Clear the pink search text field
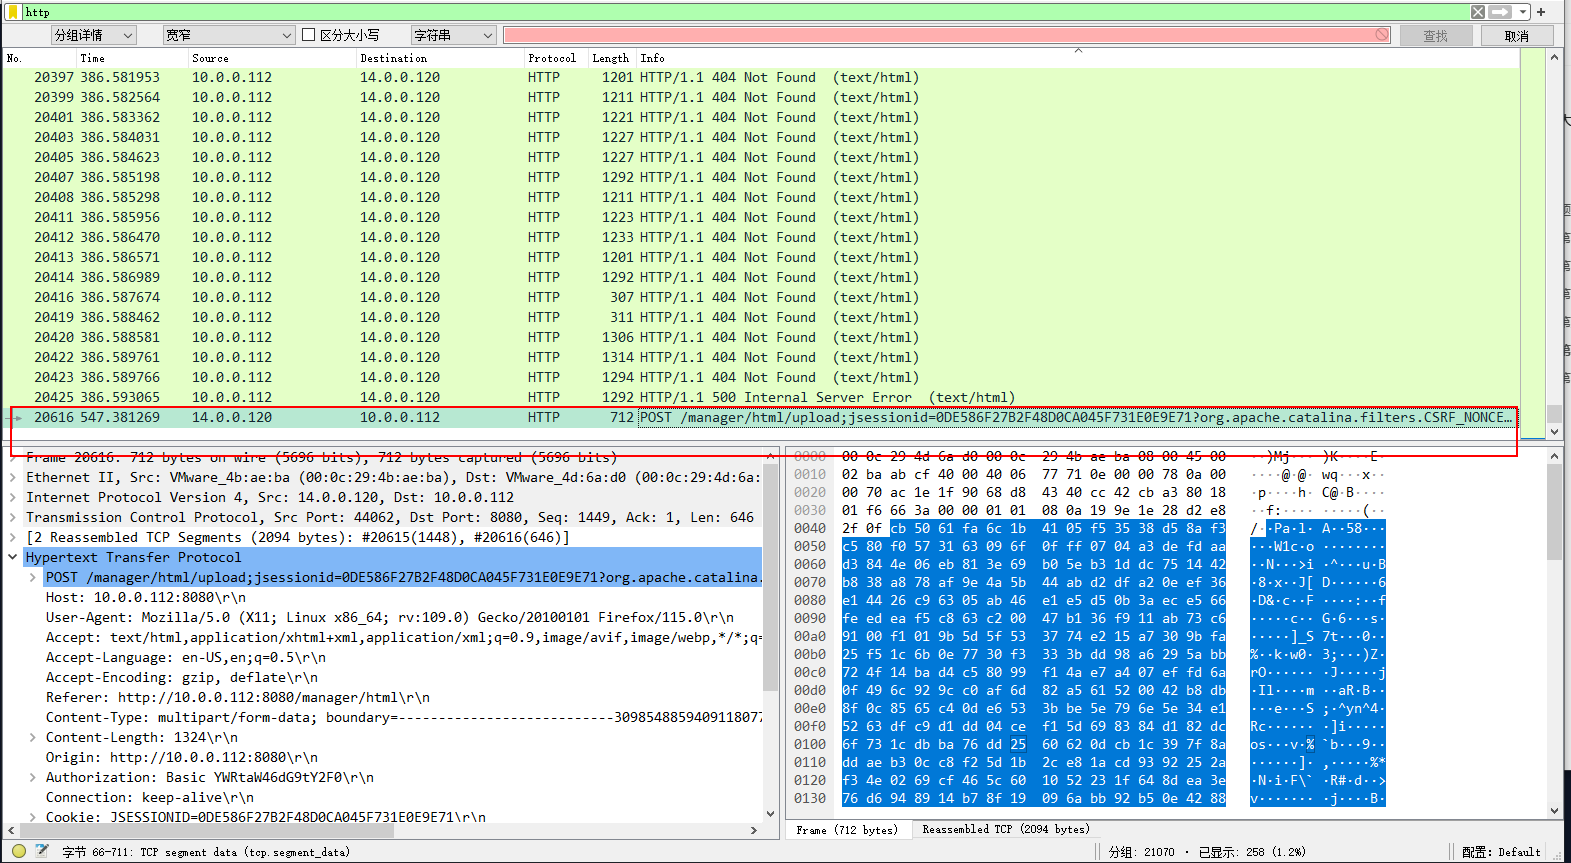Viewport: 1571px width, 863px height. 1381,35
